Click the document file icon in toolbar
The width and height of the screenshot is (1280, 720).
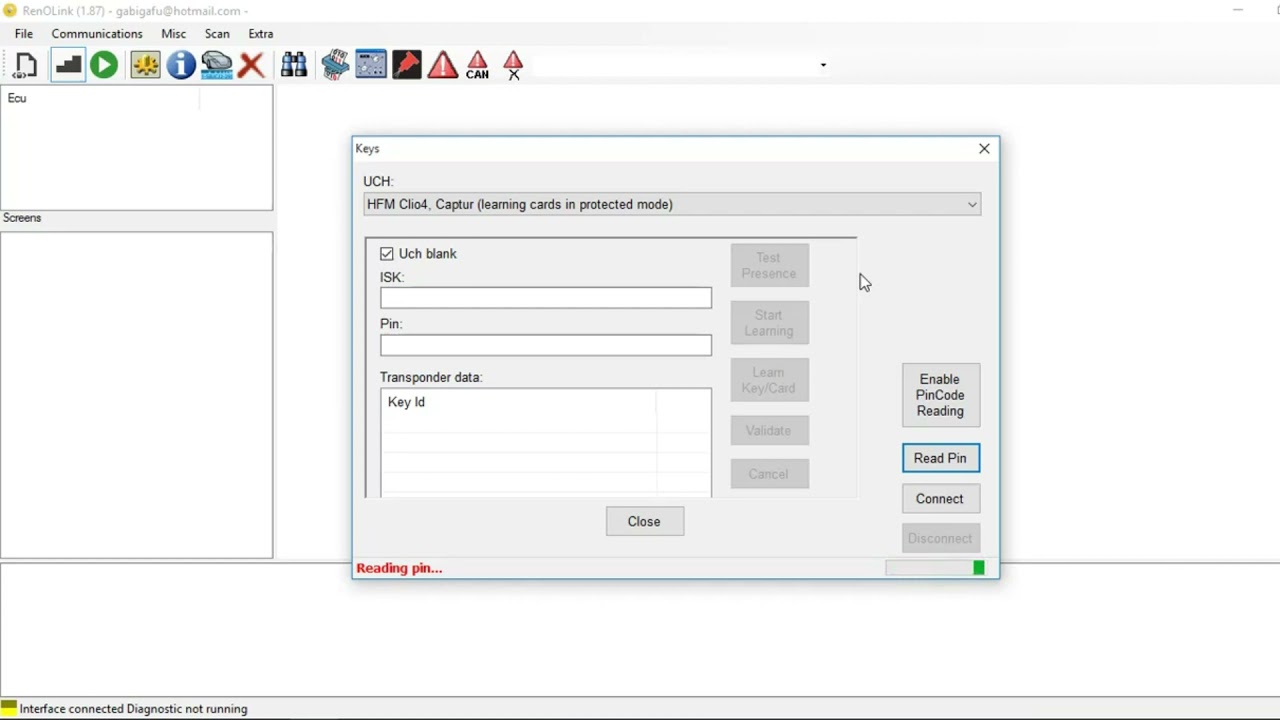tap(25, 66)
